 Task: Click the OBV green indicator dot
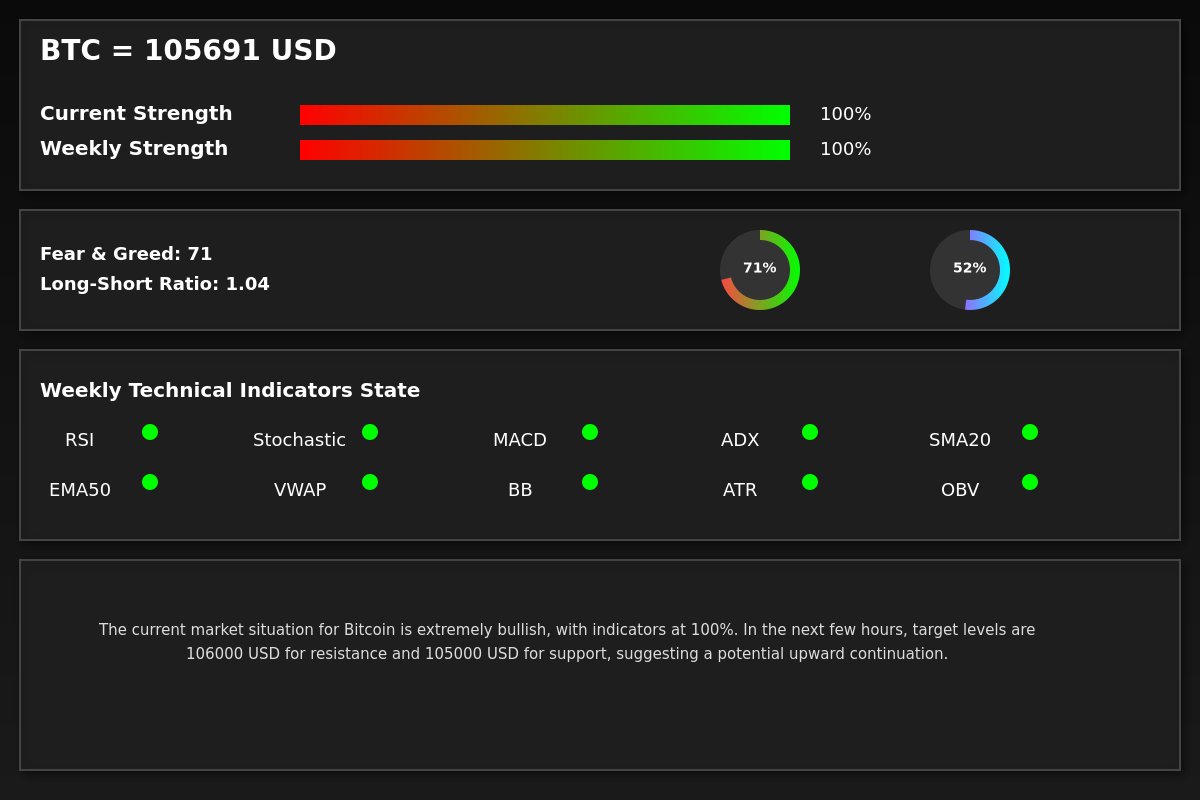(1030, 482)
